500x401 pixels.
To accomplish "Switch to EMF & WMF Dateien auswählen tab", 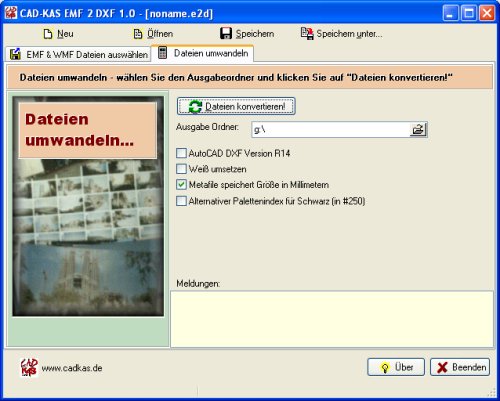I will point(78,54).
